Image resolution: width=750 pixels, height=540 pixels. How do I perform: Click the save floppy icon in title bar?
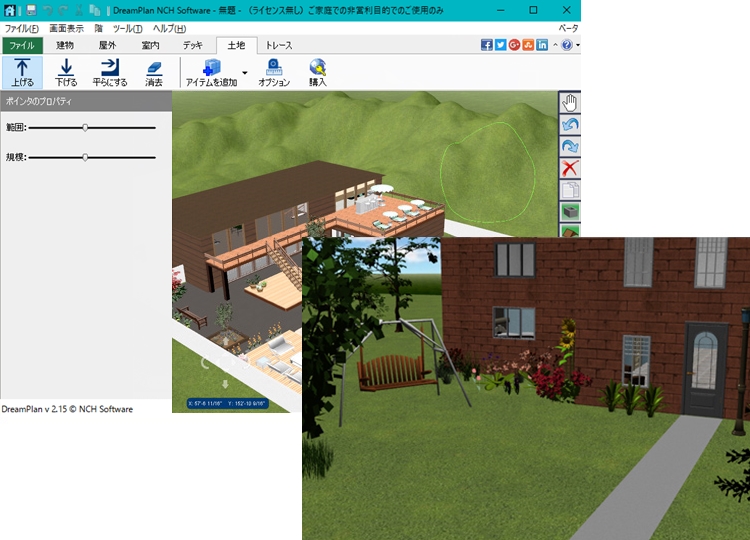coord(31,10)
